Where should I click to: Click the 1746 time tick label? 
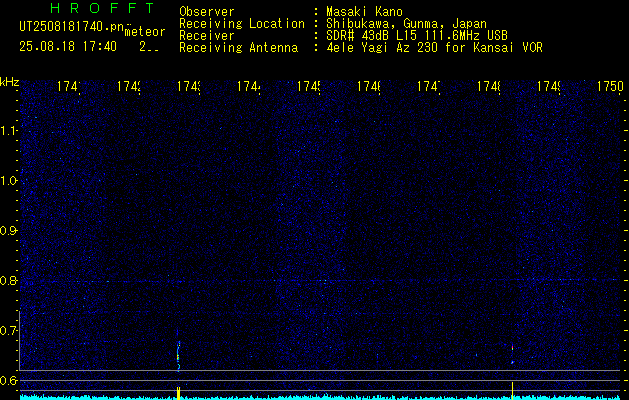368,87
